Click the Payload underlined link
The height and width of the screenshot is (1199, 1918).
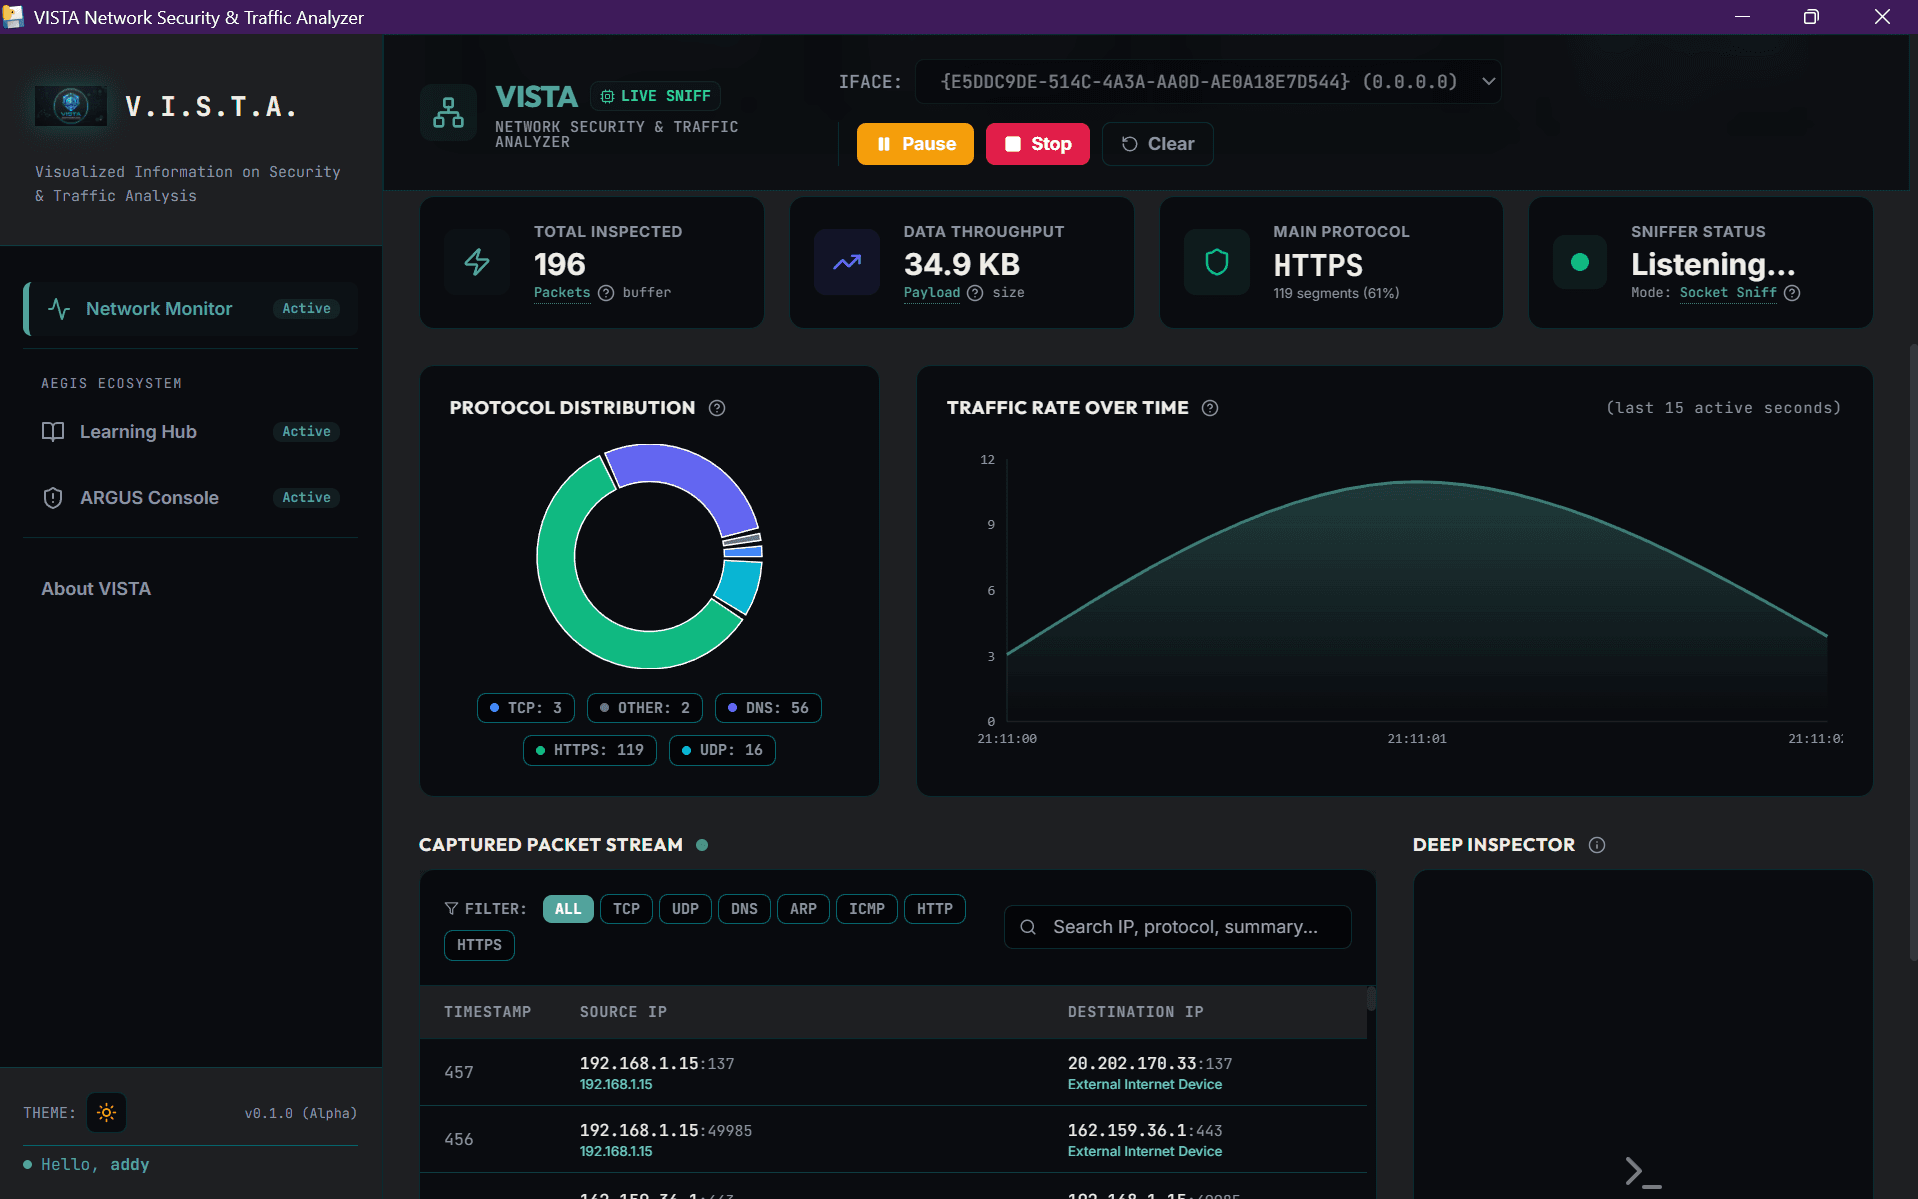coord(931,293)
